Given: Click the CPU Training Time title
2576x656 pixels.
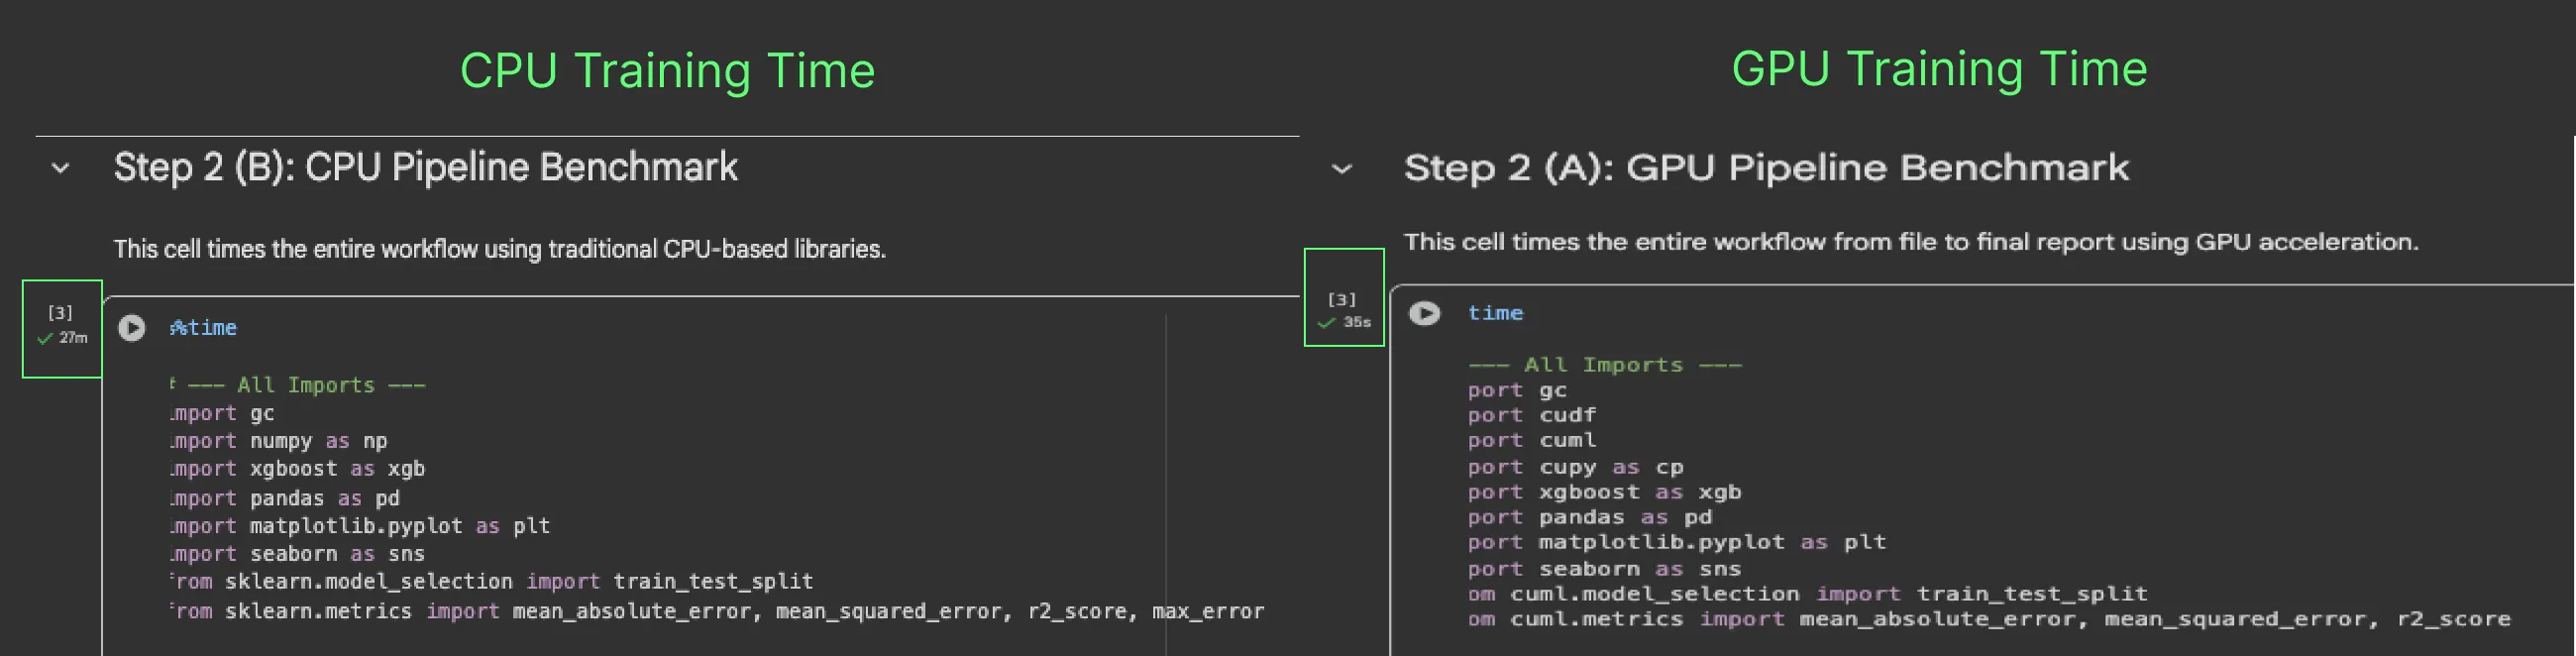Looking at the screenshot, I should pyautogui.click(x=667, y=71).
